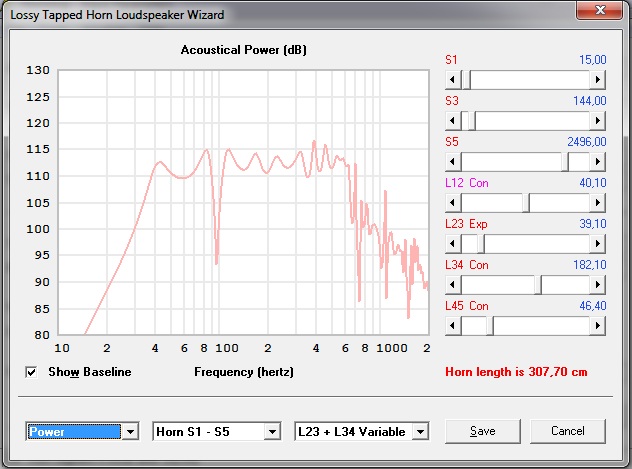Screen dimensions: 632x469
Task: Click the S1 value 15,00
Action: [592, 60]
